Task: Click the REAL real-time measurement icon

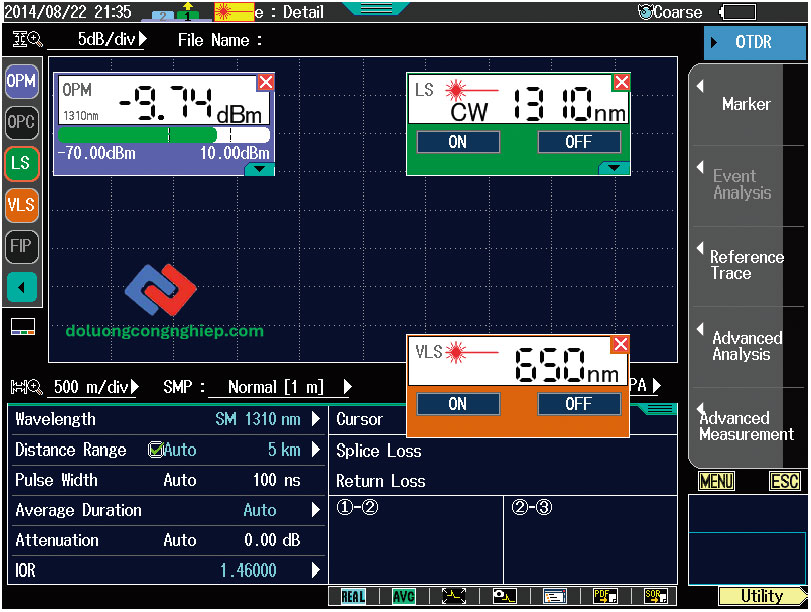Action: coord(353,596)
